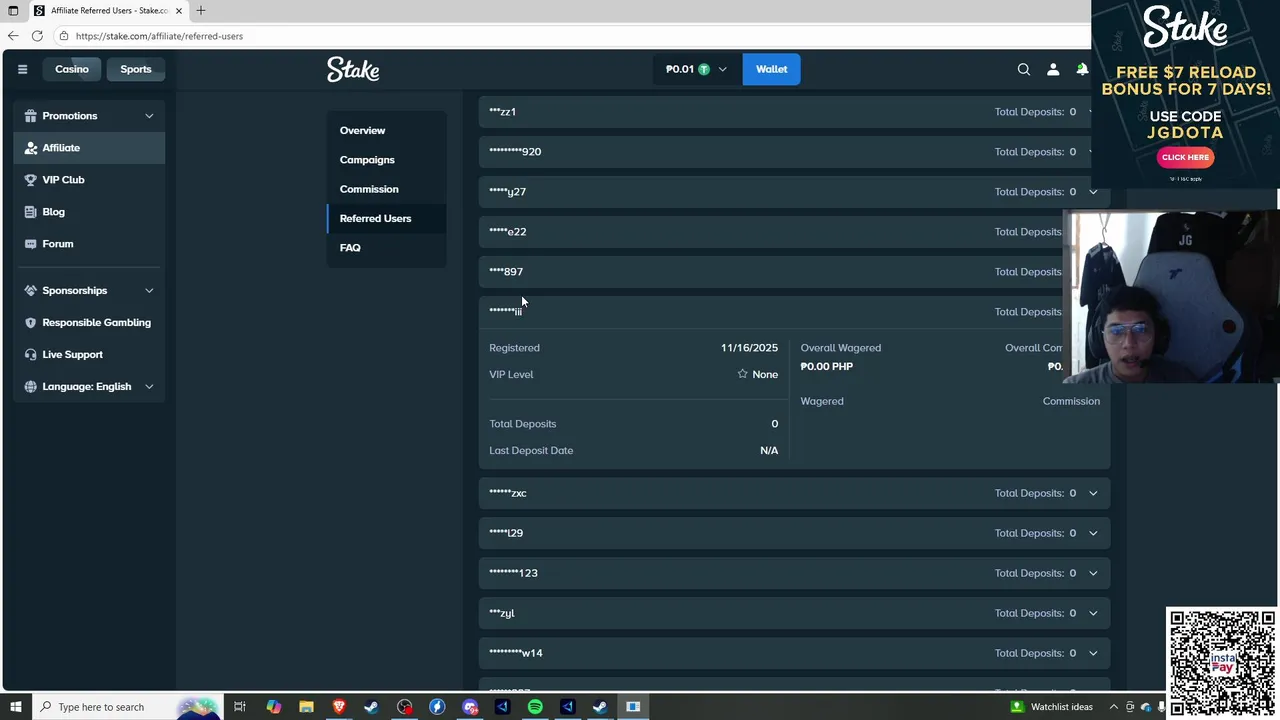This screenshot has height=720, width=1280.
Task: Open Brave browser from taskbar
Action: (x=339, y=707)
